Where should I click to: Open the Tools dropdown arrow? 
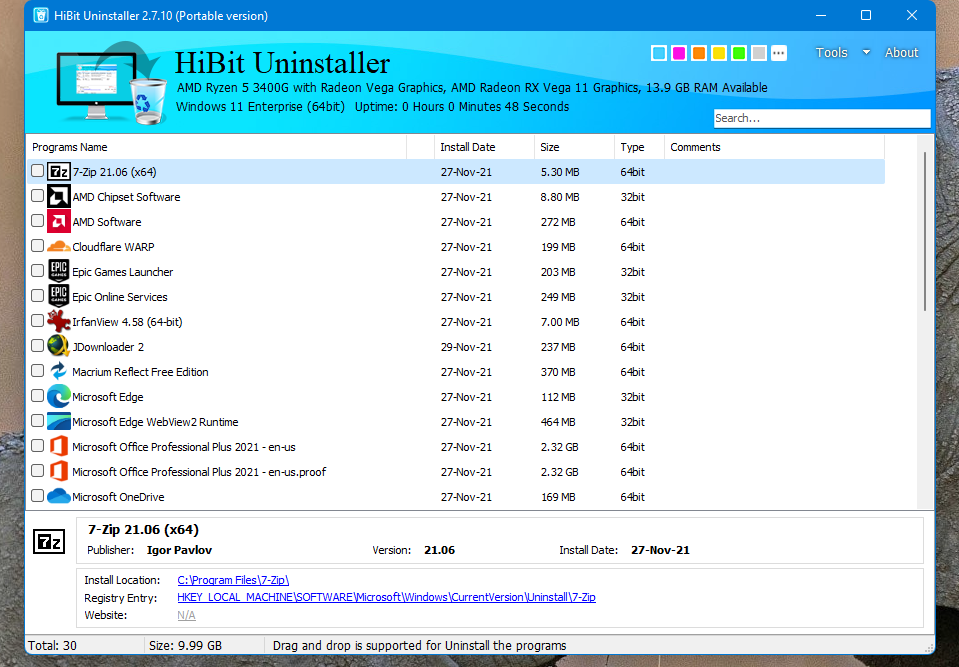point(866,53)
